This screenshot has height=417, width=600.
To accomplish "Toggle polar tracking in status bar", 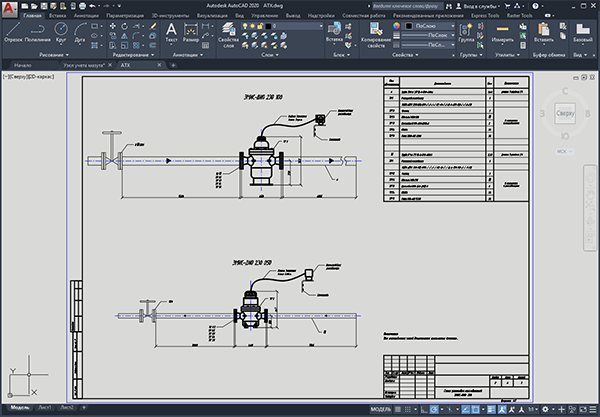I will tap(434, 409).
